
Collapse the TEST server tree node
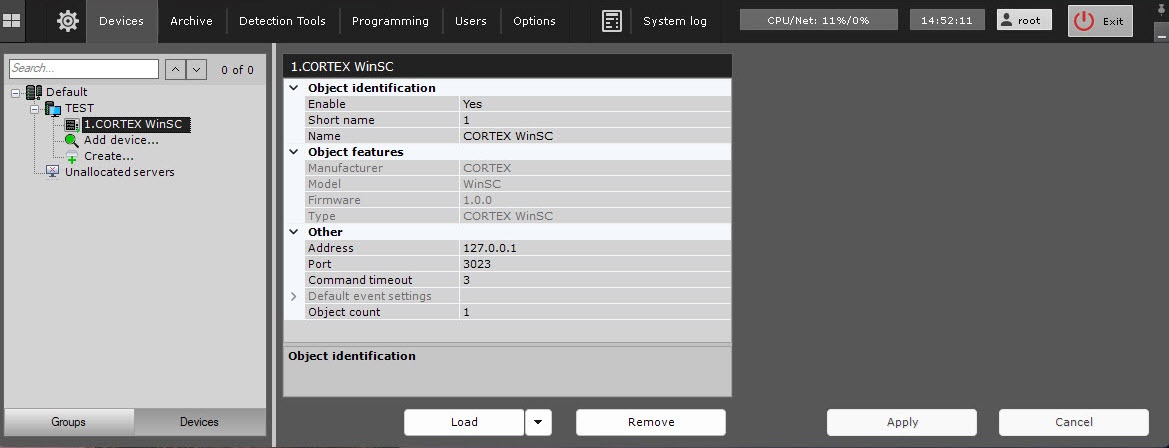(x=33, y=108)
